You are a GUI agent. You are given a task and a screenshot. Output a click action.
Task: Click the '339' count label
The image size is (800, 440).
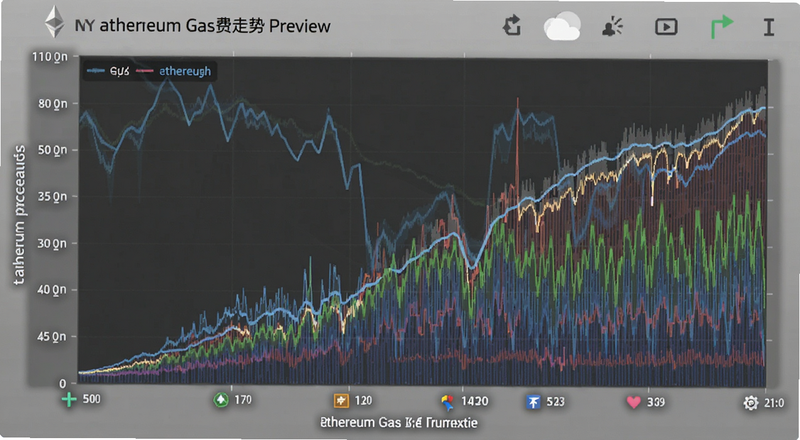pyautogui.click(x=656, y=402)
